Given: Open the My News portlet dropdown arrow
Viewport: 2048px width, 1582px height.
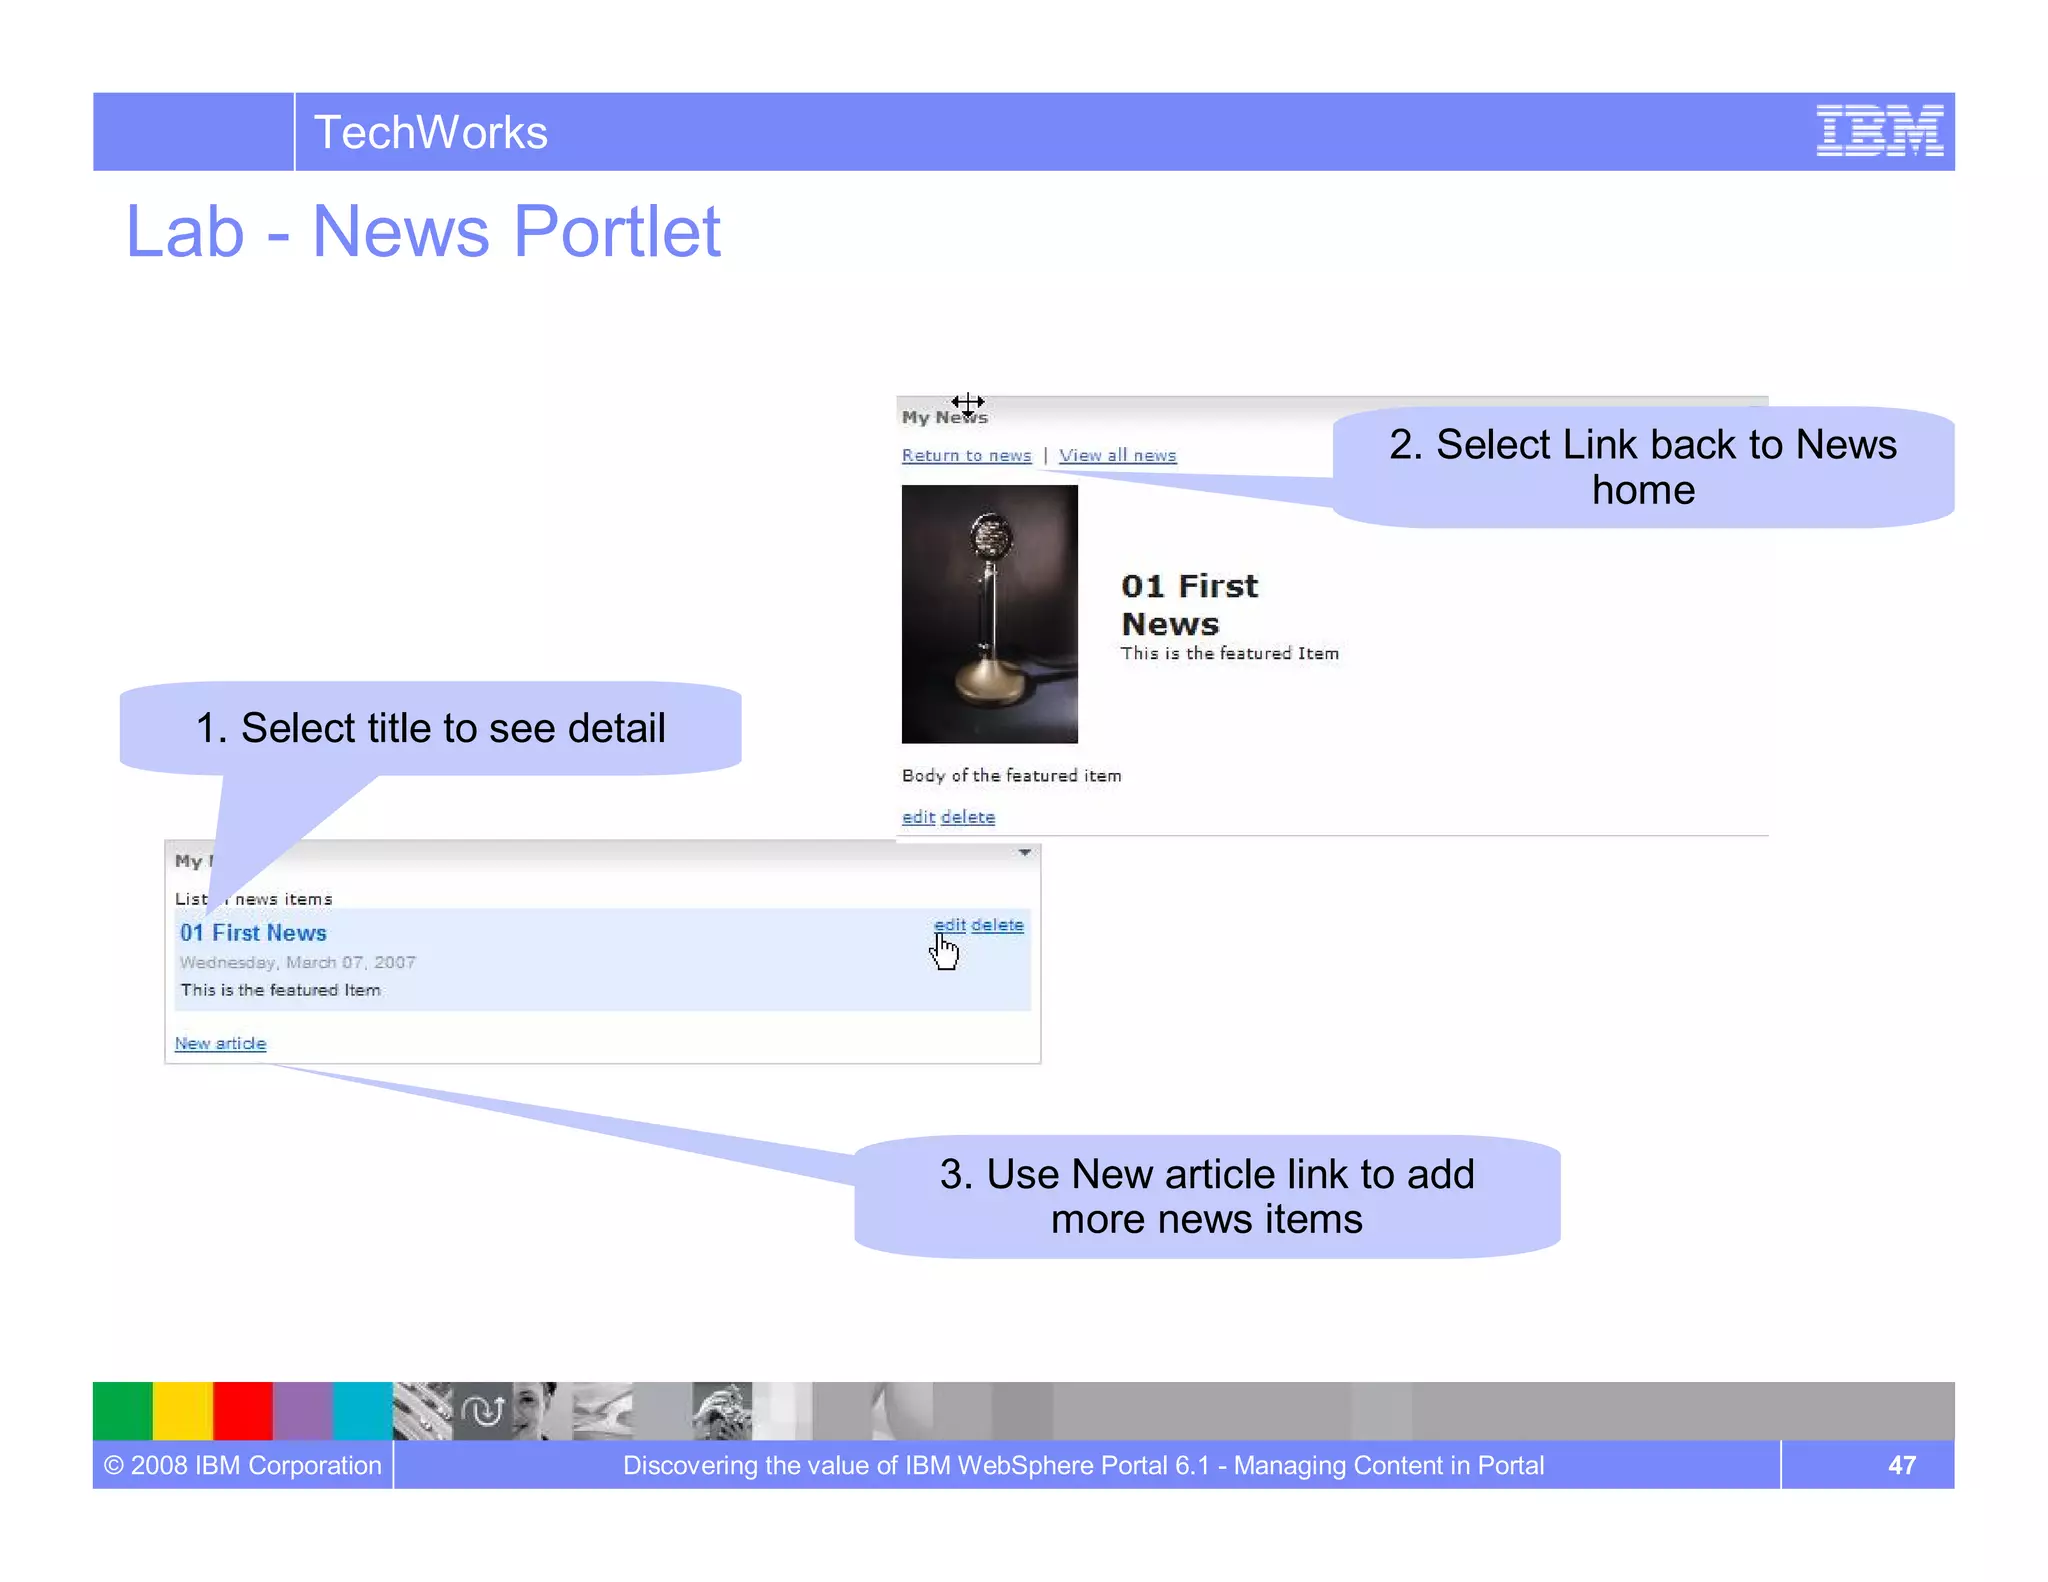Looking at the screenshot, I should pyautogui.click(x=1024, y=853).
